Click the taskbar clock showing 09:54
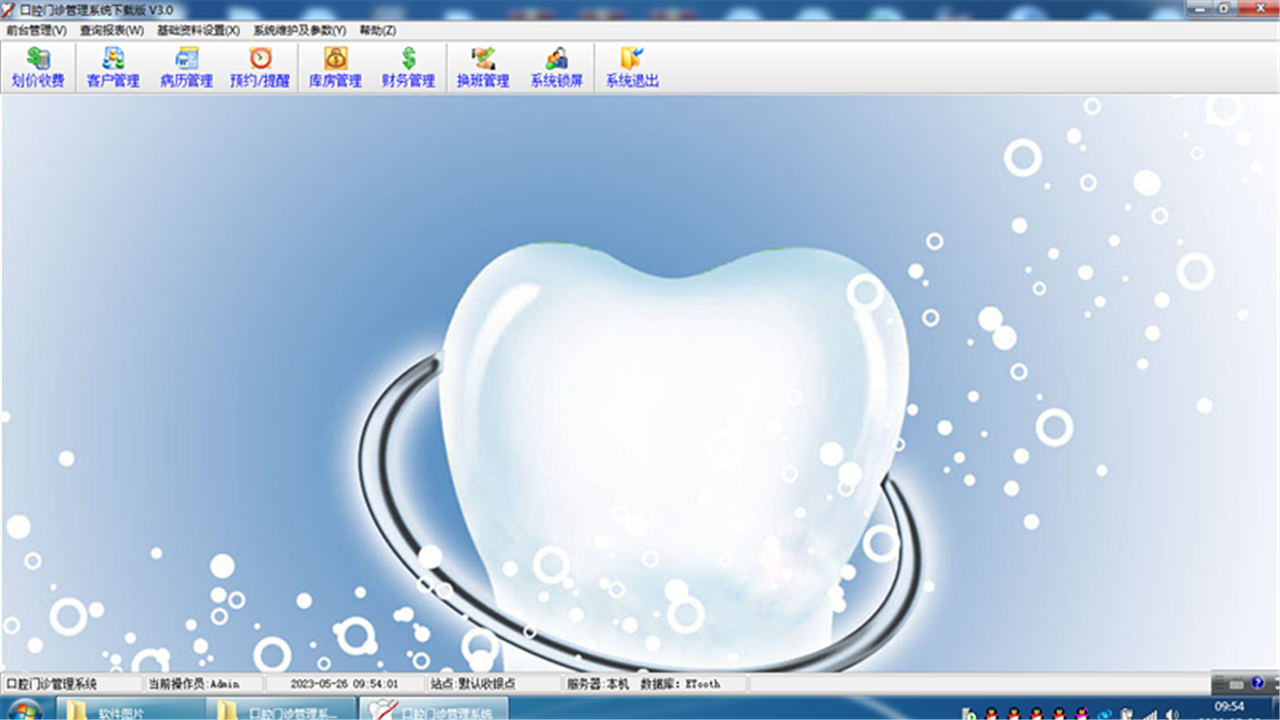The width and height of the screenshot is (1280, 720). 1229,707
